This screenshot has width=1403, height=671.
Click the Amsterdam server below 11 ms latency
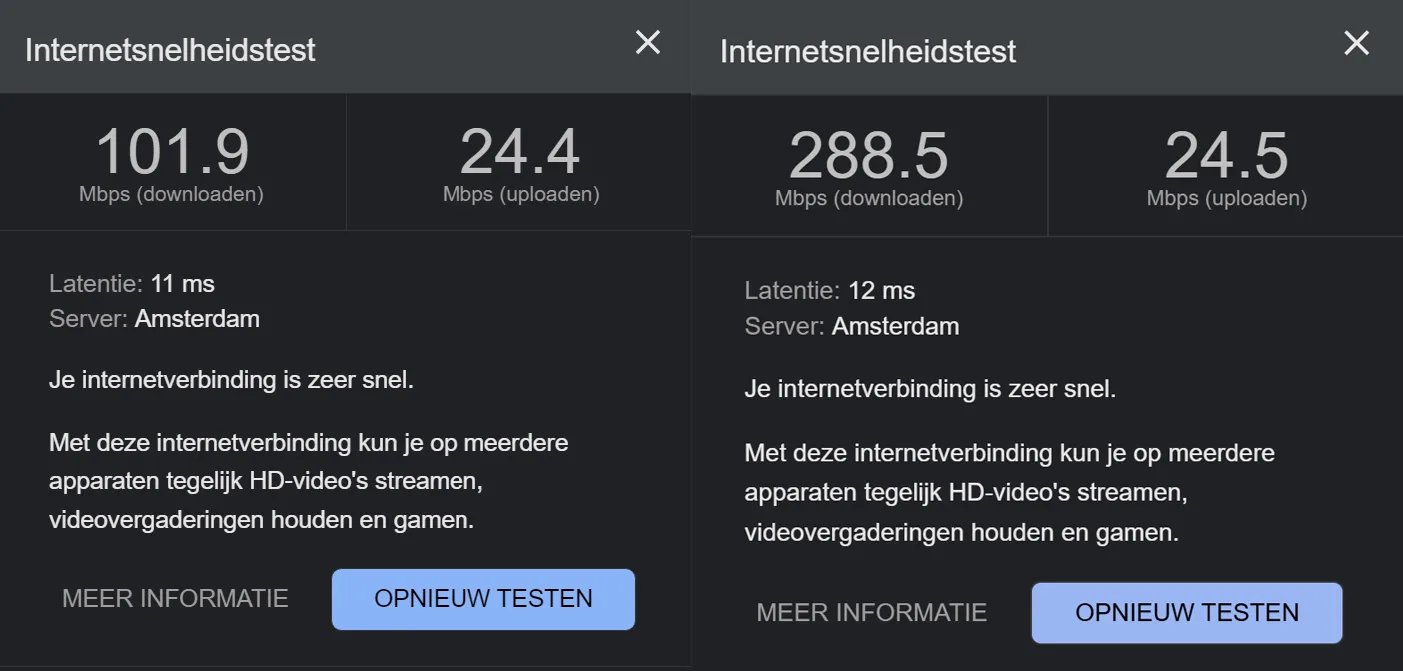[x=197, y=319]
